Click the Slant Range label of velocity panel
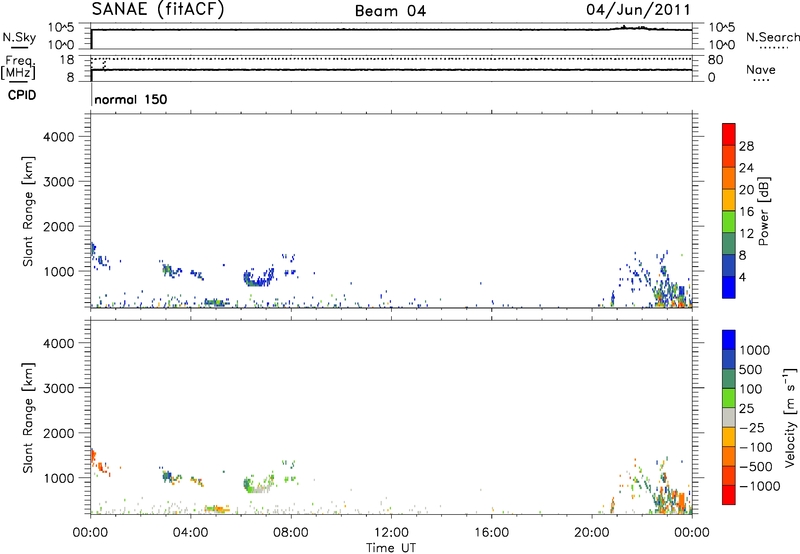Viewport: 800px width, 554px height. (28, 417)
